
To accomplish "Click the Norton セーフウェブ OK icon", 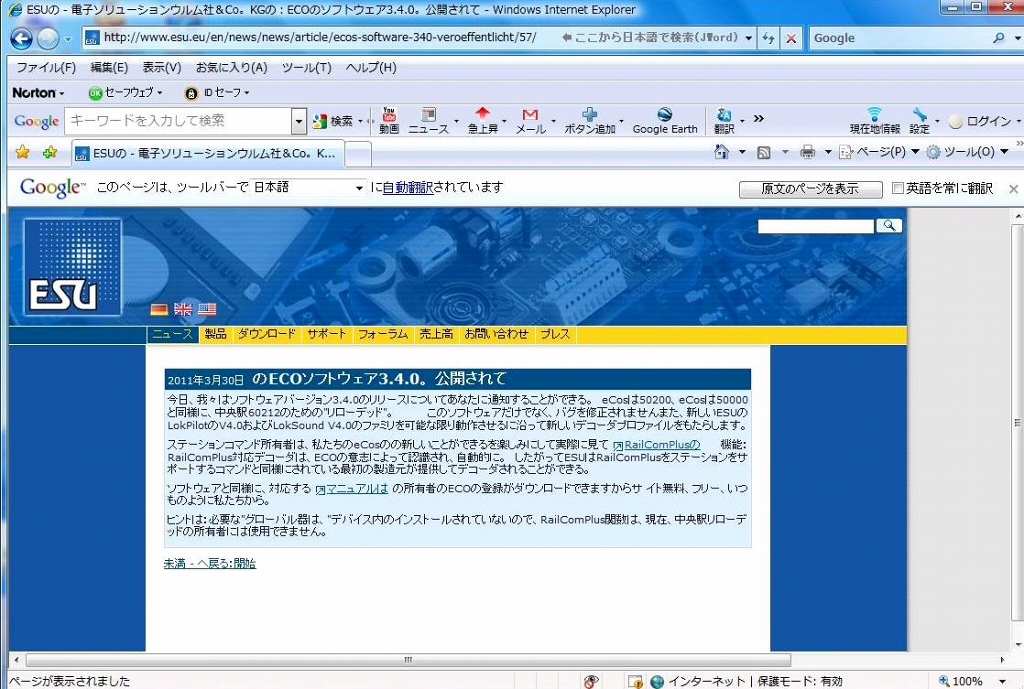I will [x=95, y=93].
